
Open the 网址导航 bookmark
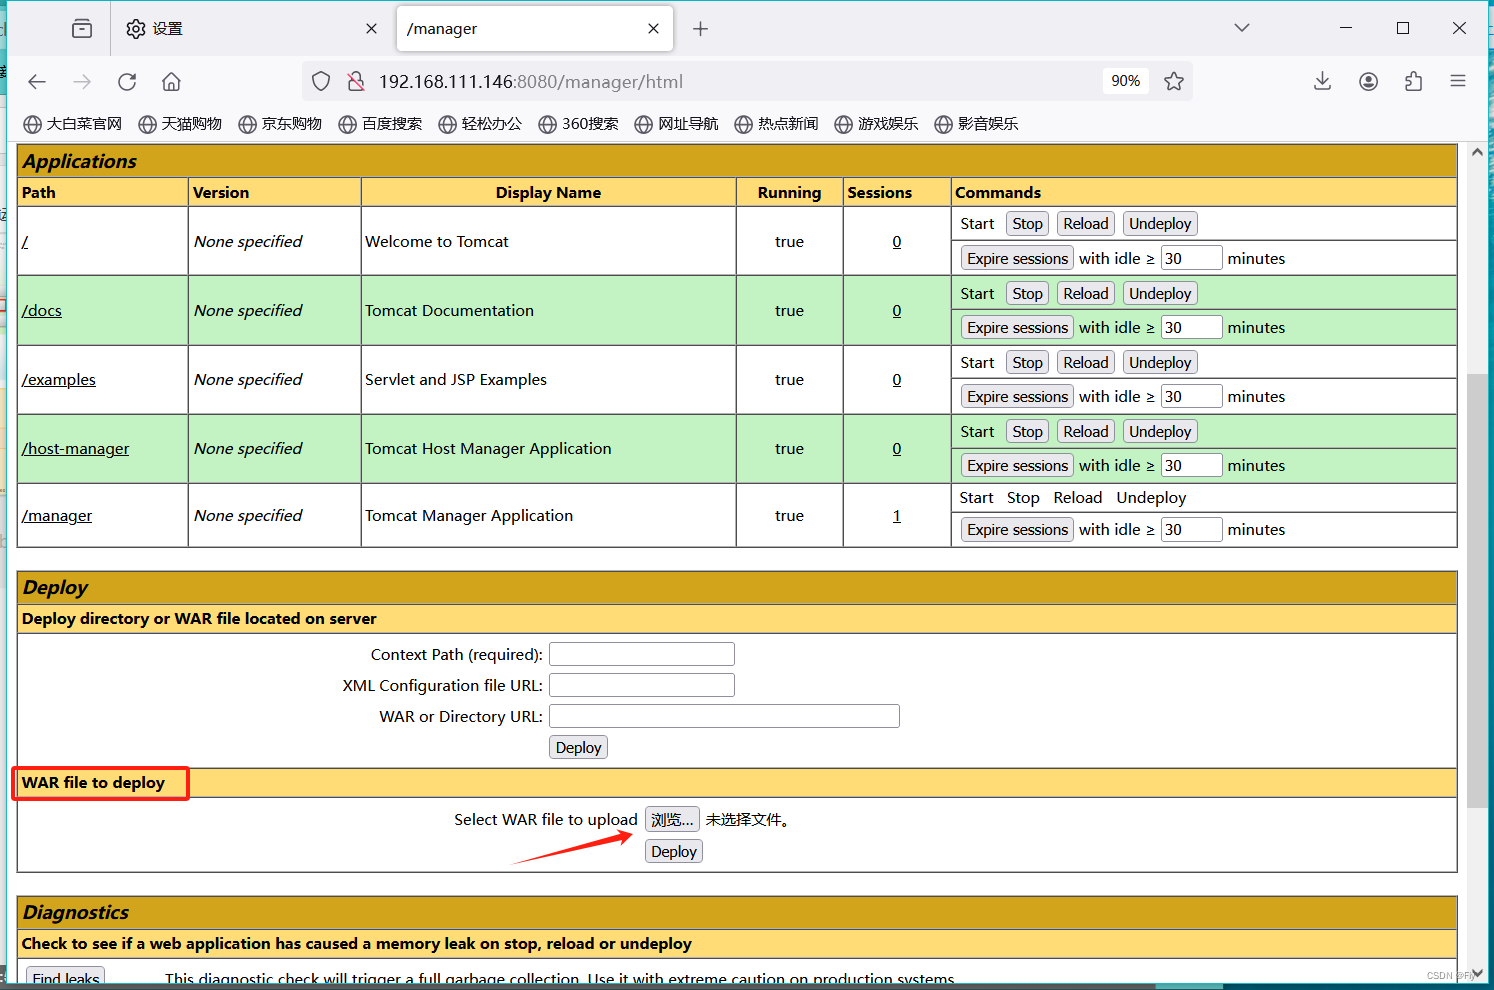click(x=676, y=124)
